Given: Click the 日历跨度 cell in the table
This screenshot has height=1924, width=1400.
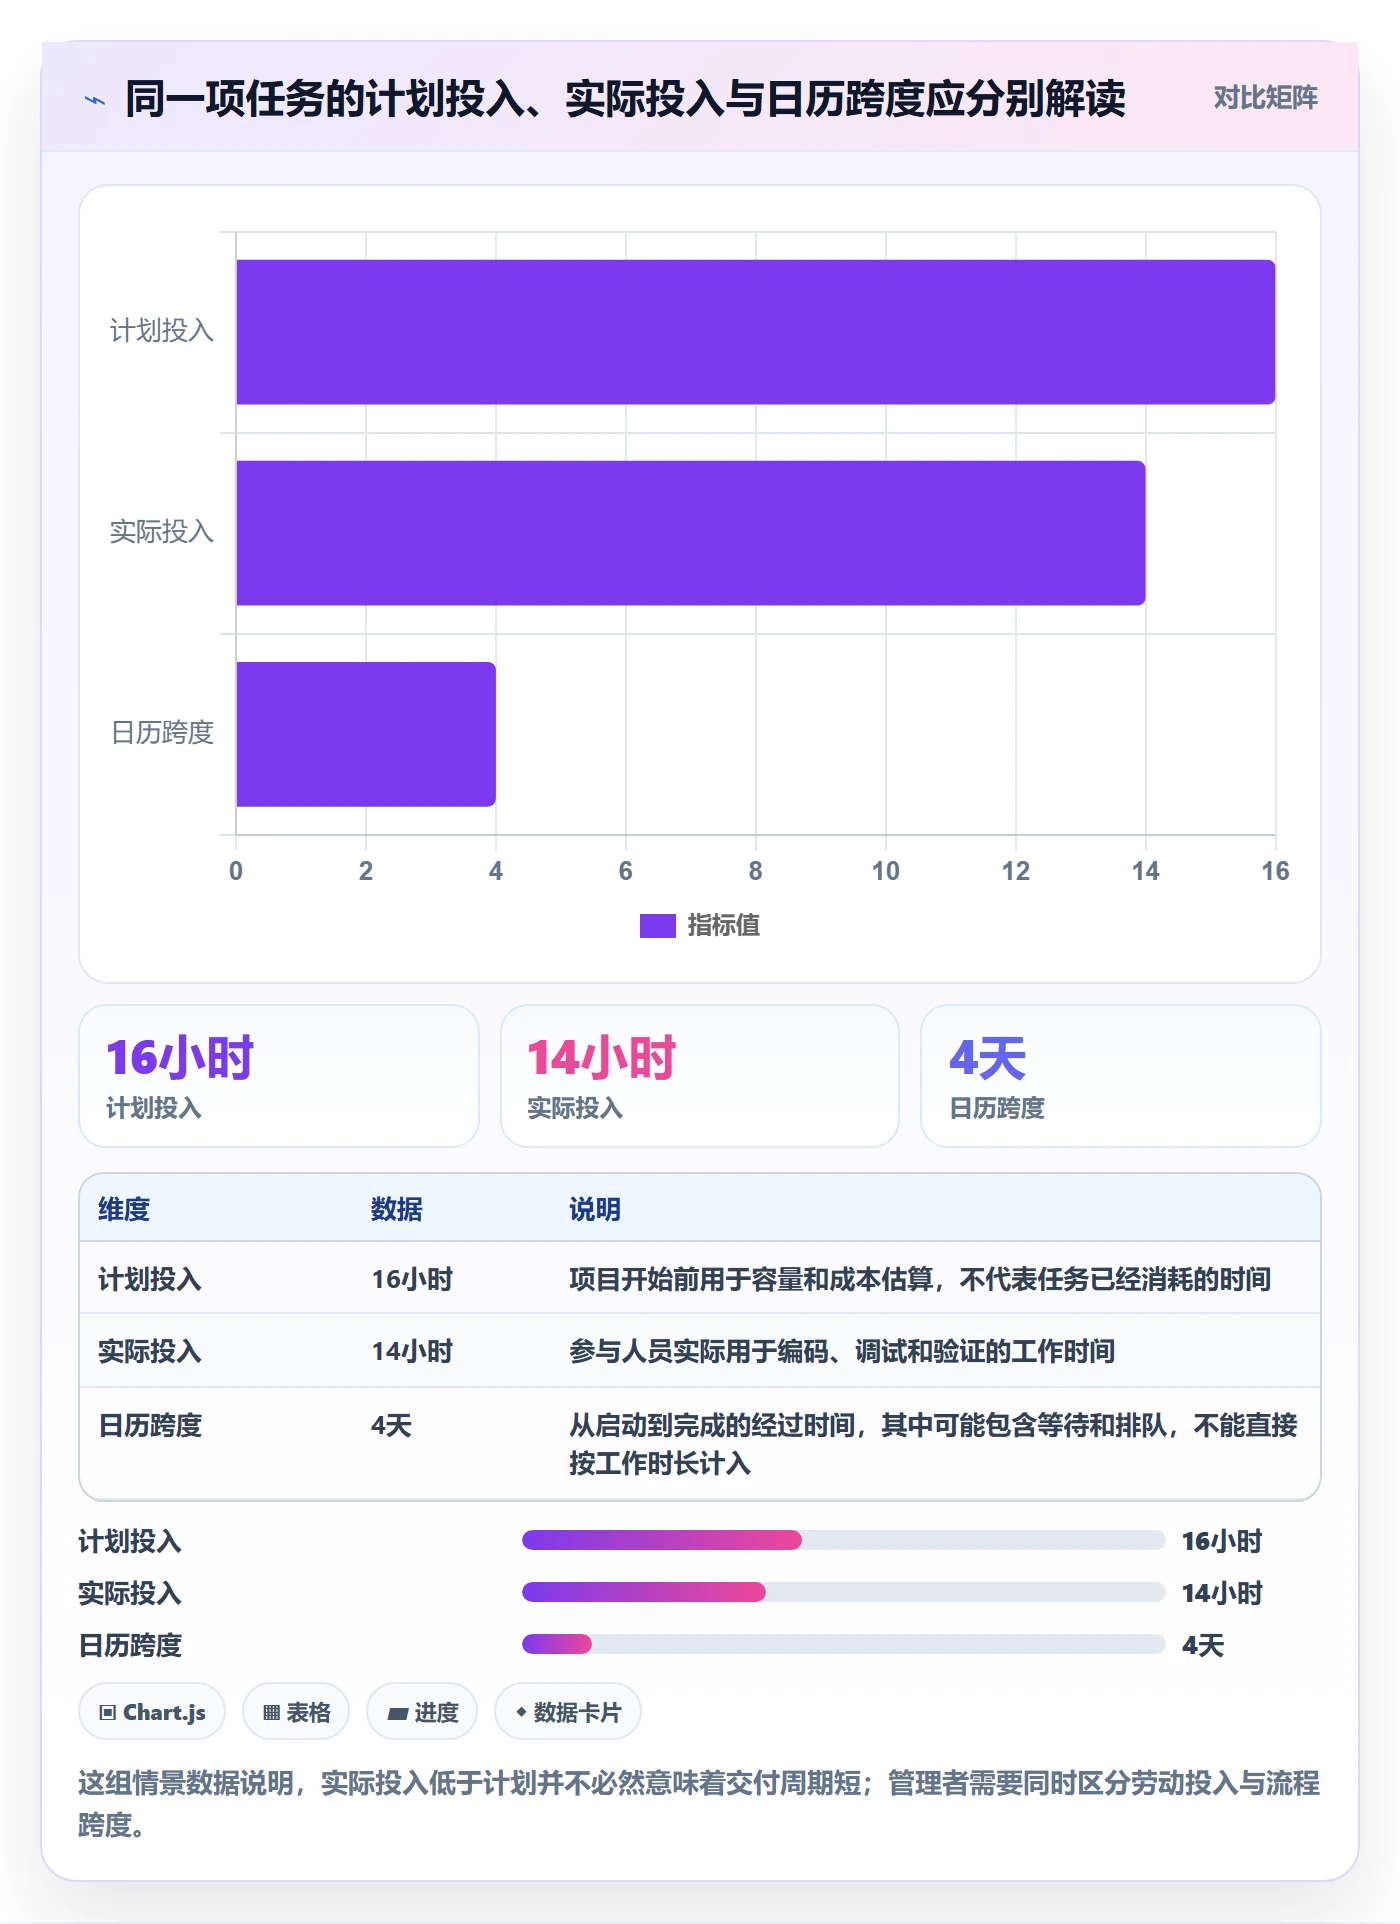Looking at the screenshot, I should [150, 1425].
